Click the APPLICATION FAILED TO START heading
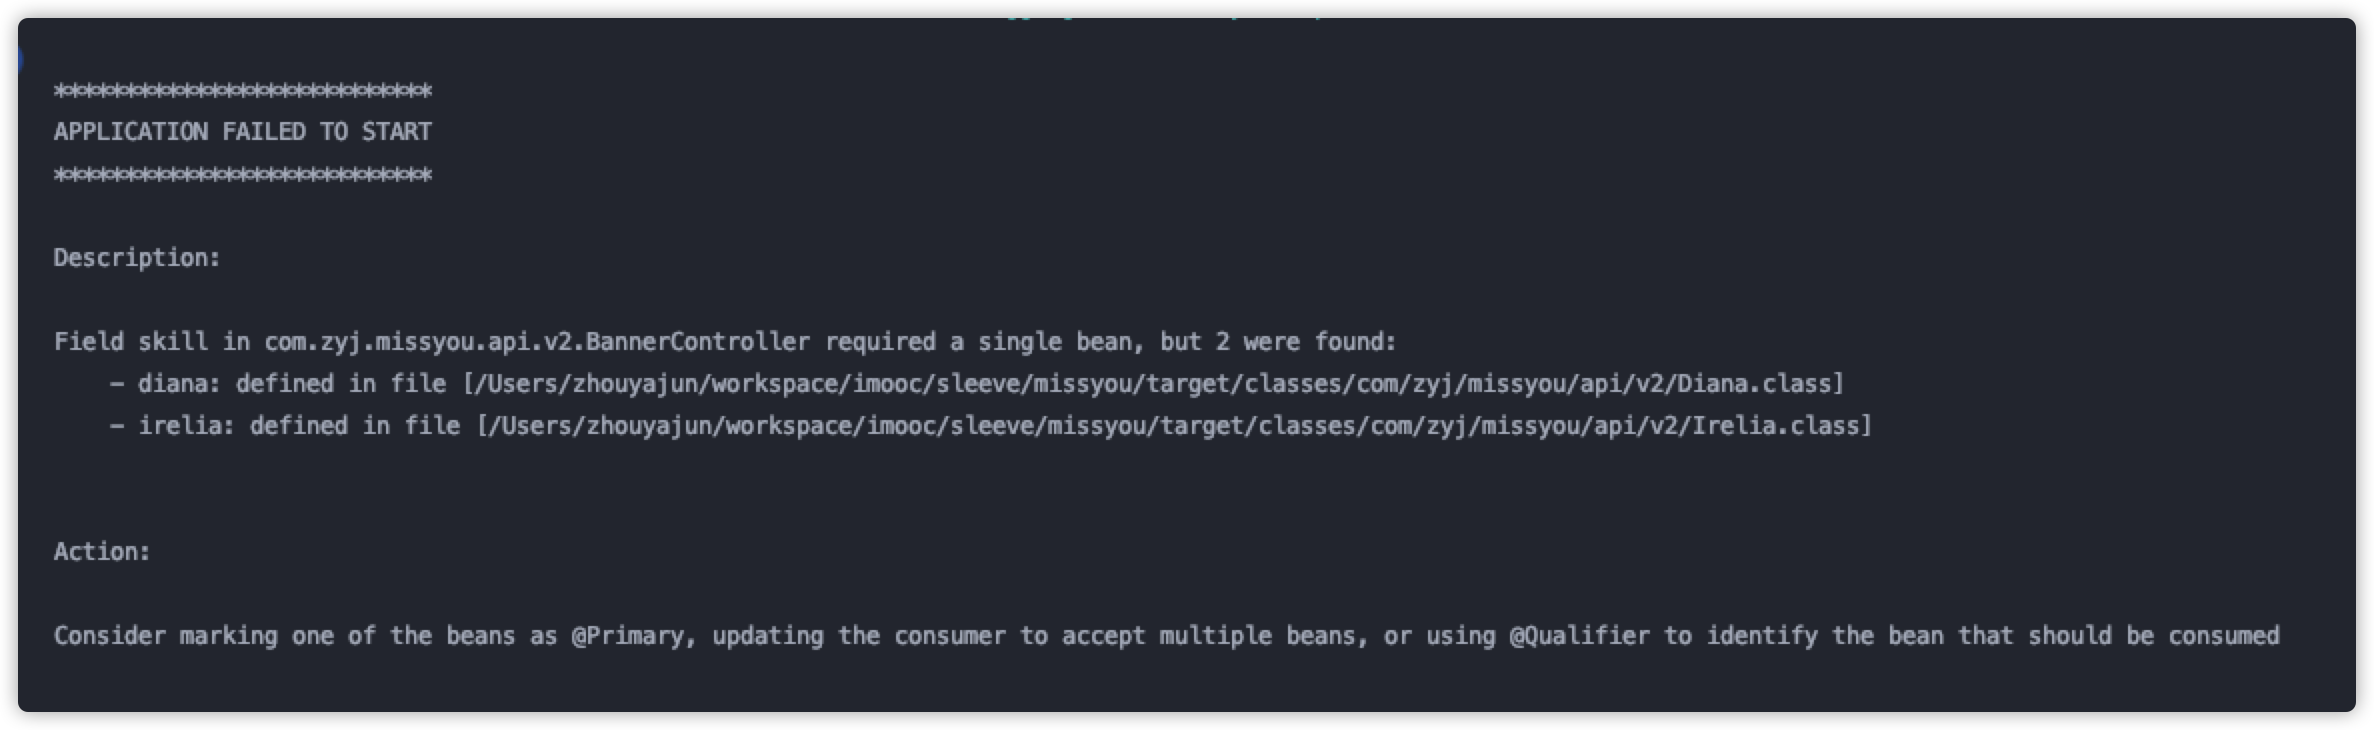This screenshot has height=730, width=2374. pos(243,132)
